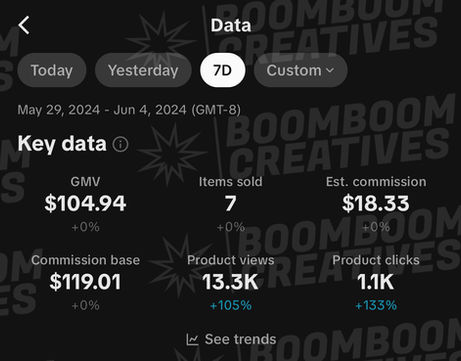Viewport: 461px width, 361px height.
Task: Tap the Key data heading
Action: click(62, 144)
